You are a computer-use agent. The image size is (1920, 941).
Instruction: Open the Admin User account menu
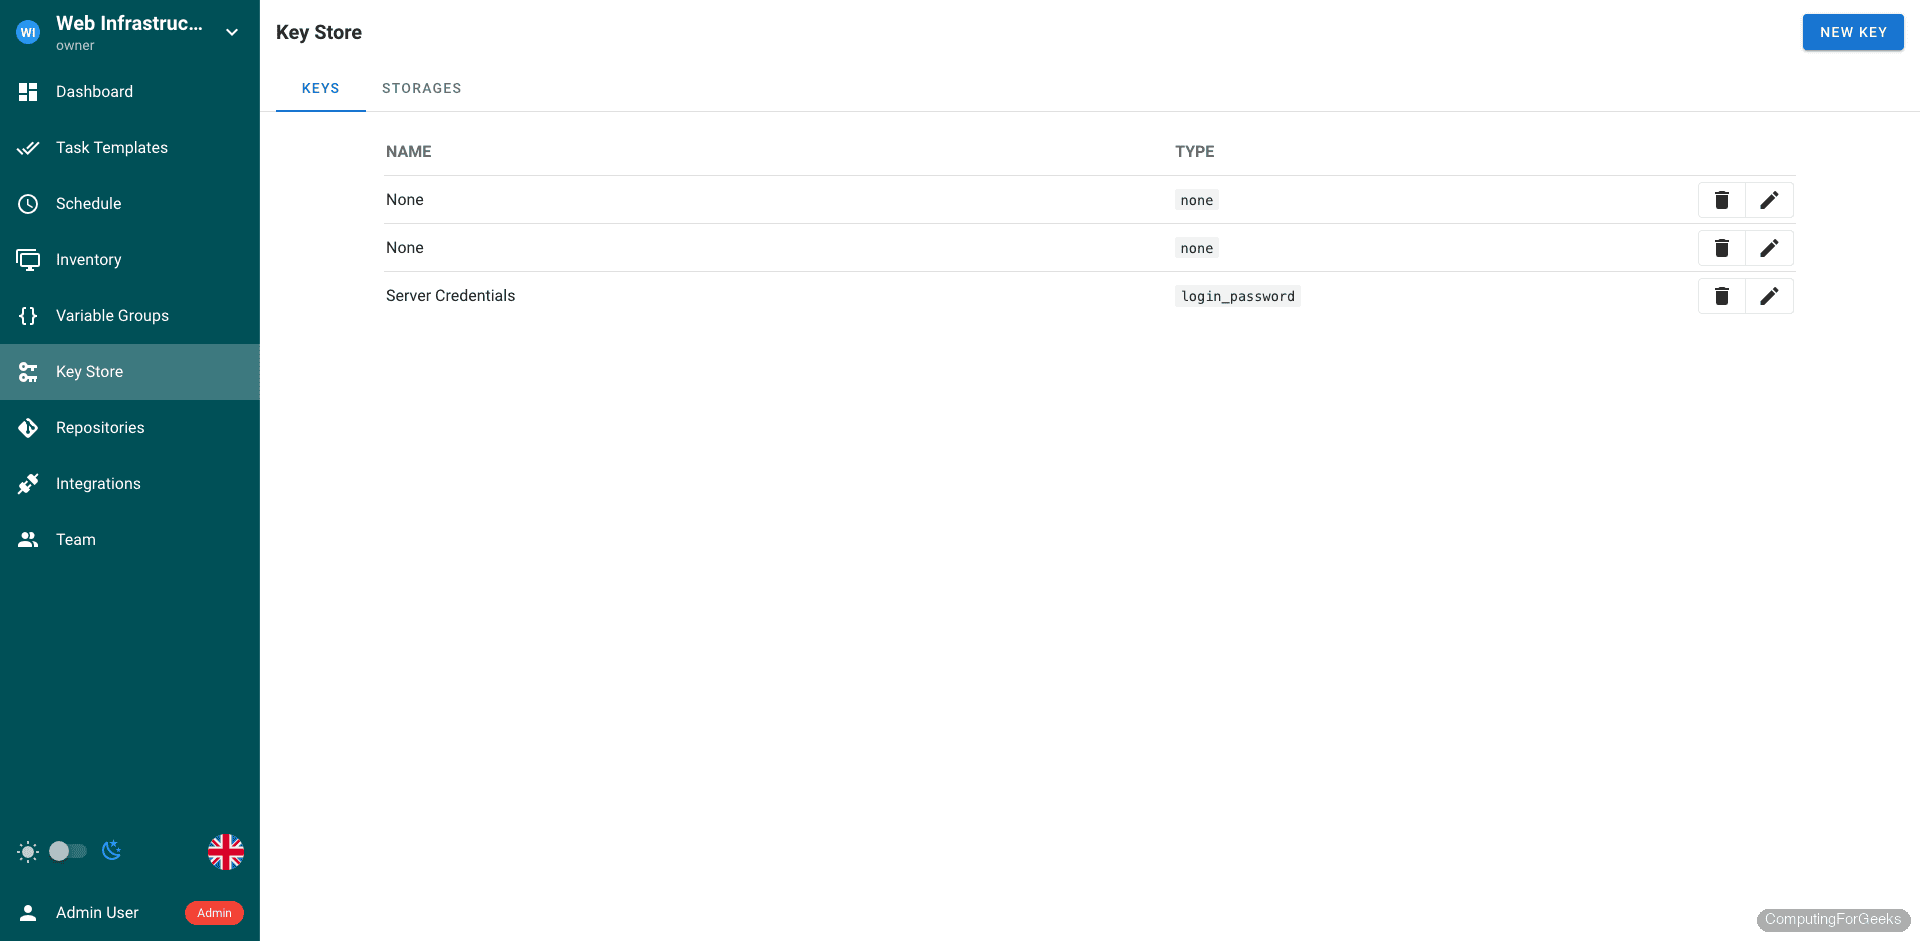pos(97,912)
